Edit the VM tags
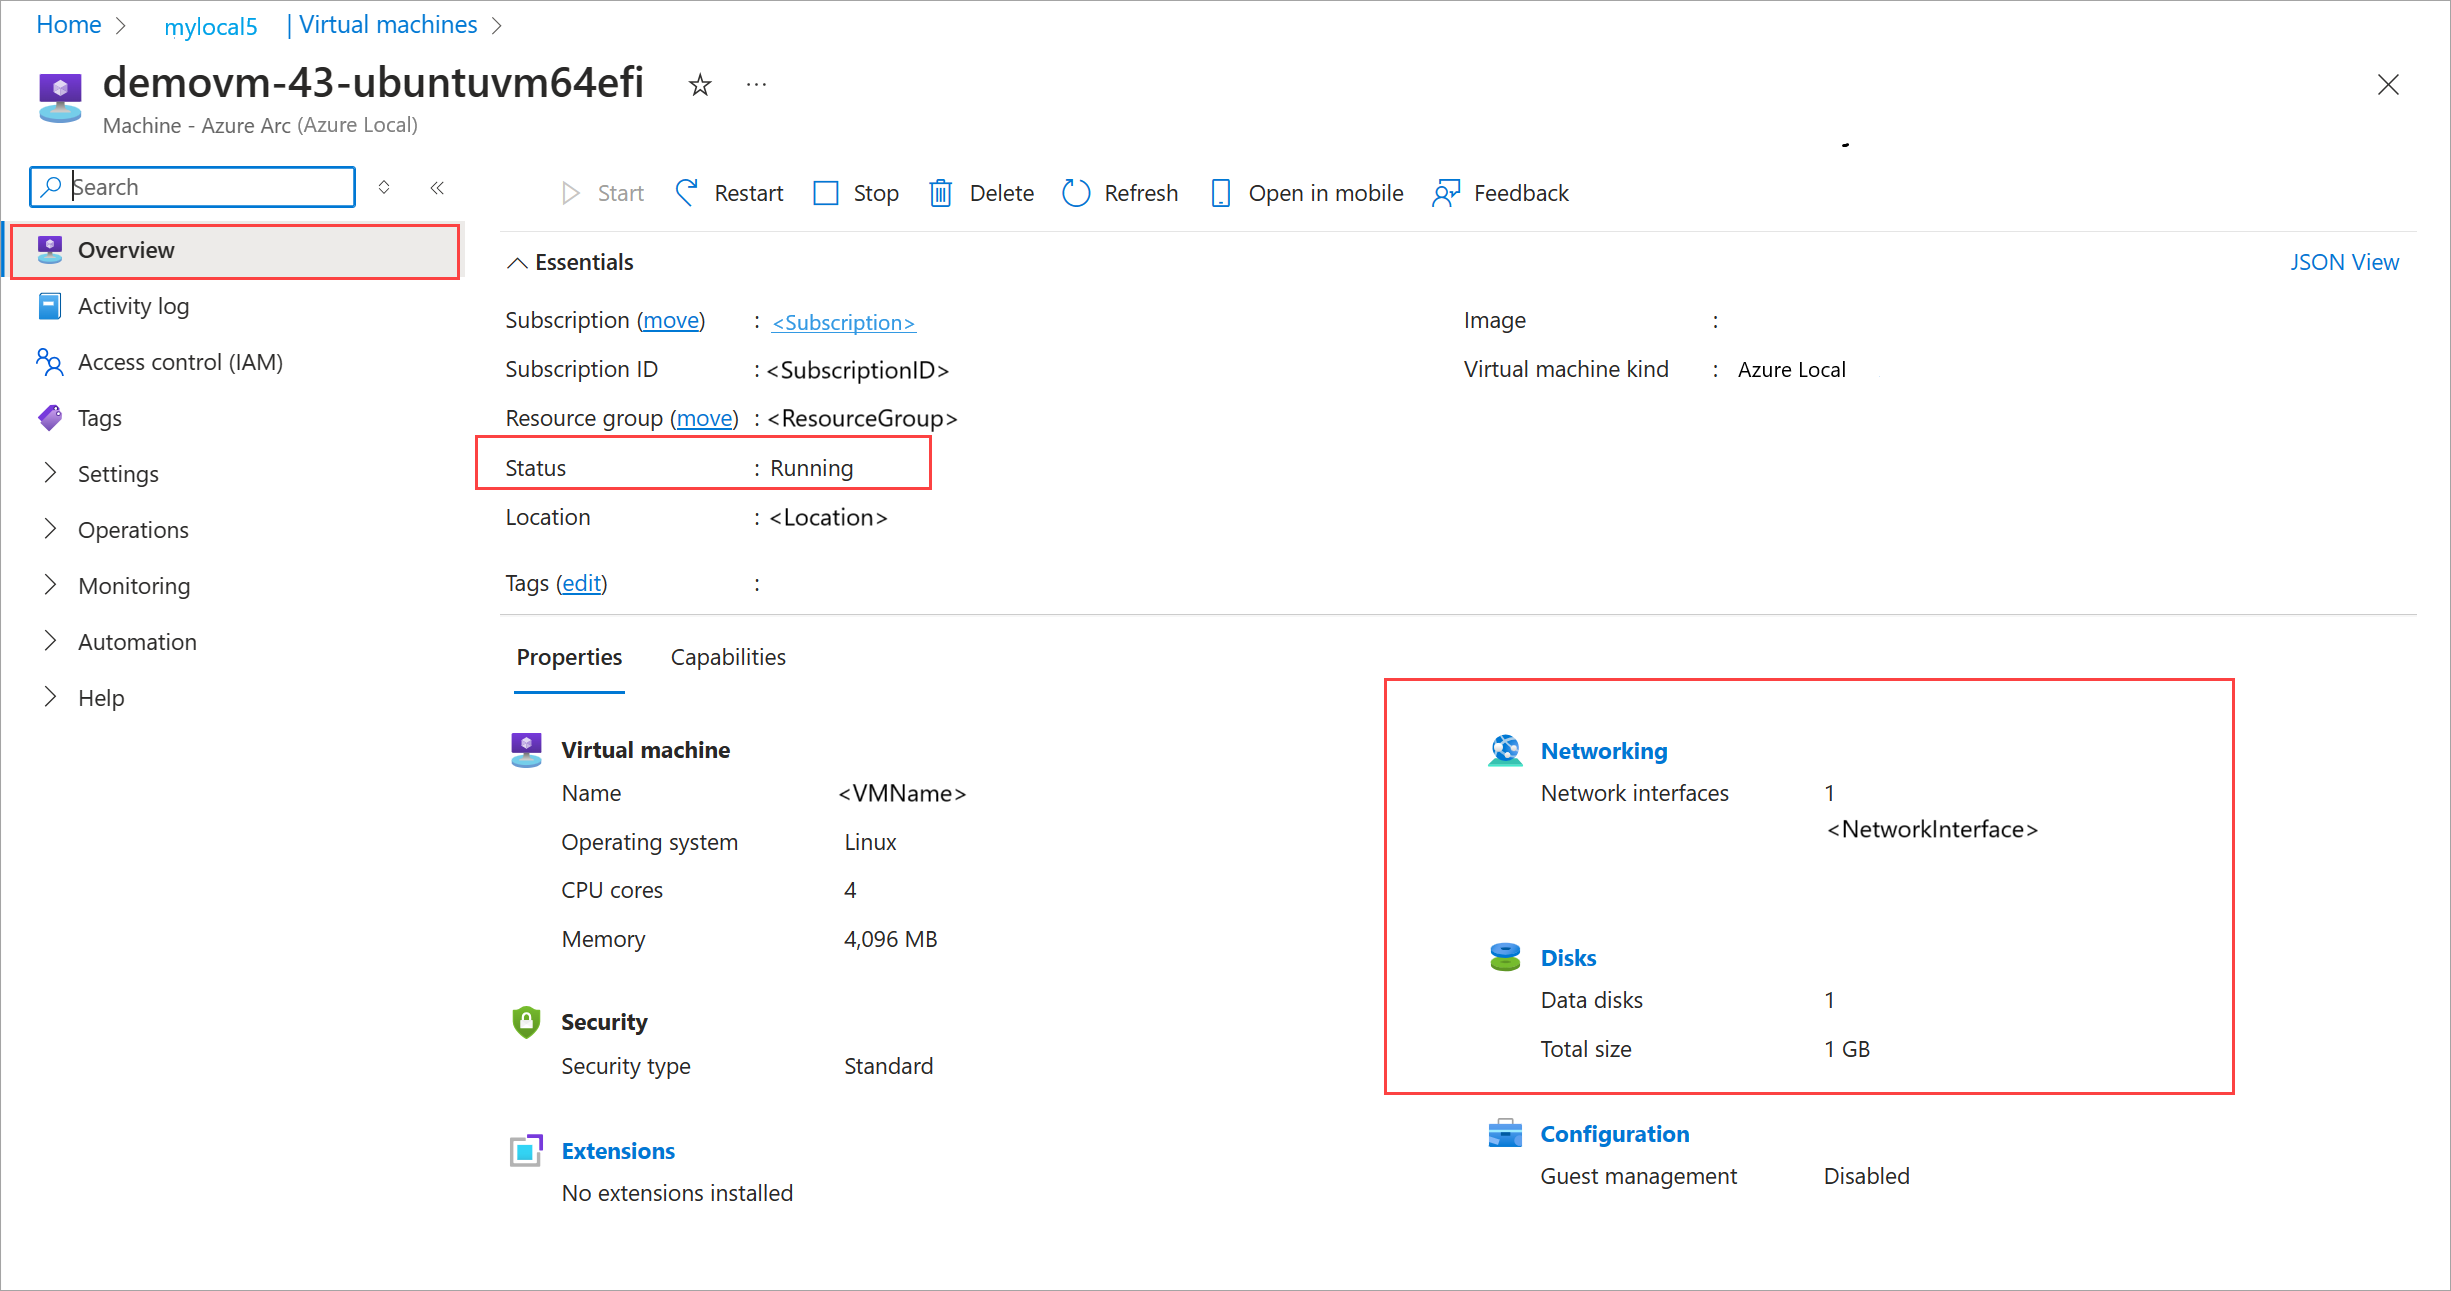Image resolution: width=2451 pixels, height=1291 pixels. pyautogui.click(x=581, y=583)
